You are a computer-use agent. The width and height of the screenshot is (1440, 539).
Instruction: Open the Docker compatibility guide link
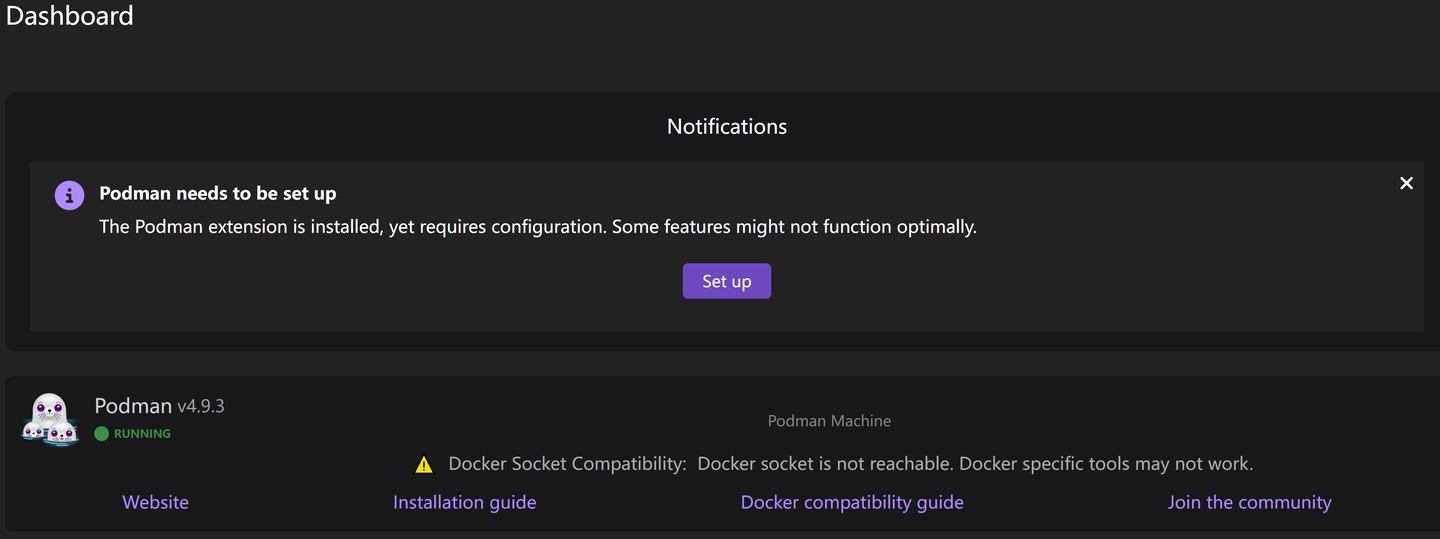pos(852,502)
